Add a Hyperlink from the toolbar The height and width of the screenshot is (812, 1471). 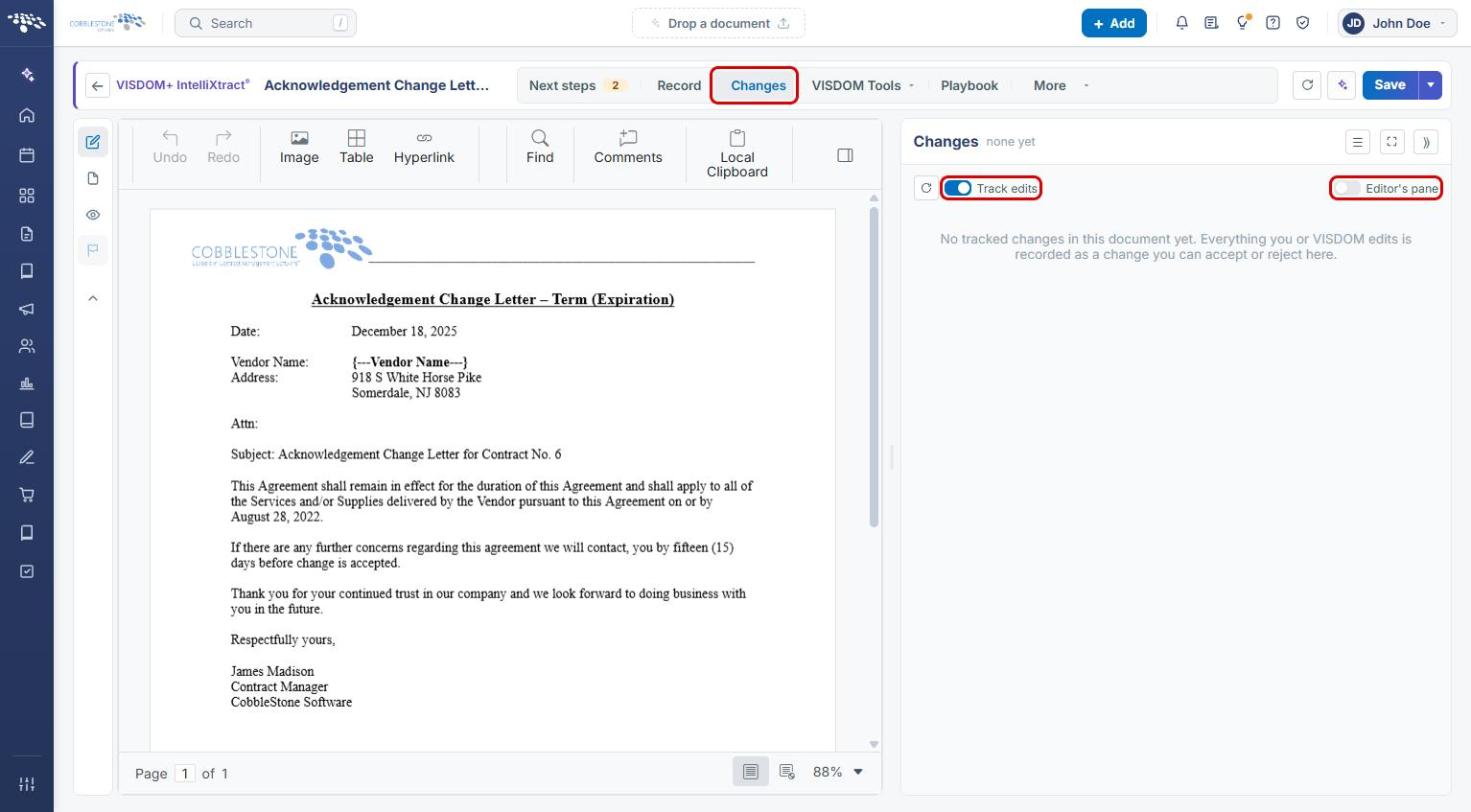[424, 147]
